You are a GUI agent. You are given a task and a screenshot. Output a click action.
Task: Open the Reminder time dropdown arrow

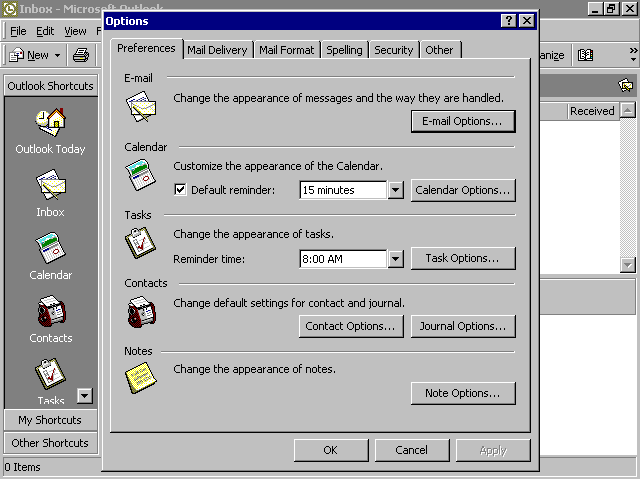click(396, 258)
